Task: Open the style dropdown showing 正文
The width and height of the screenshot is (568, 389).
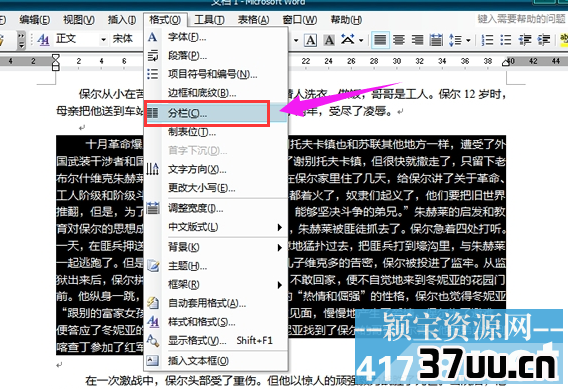Action: (81, 39)
